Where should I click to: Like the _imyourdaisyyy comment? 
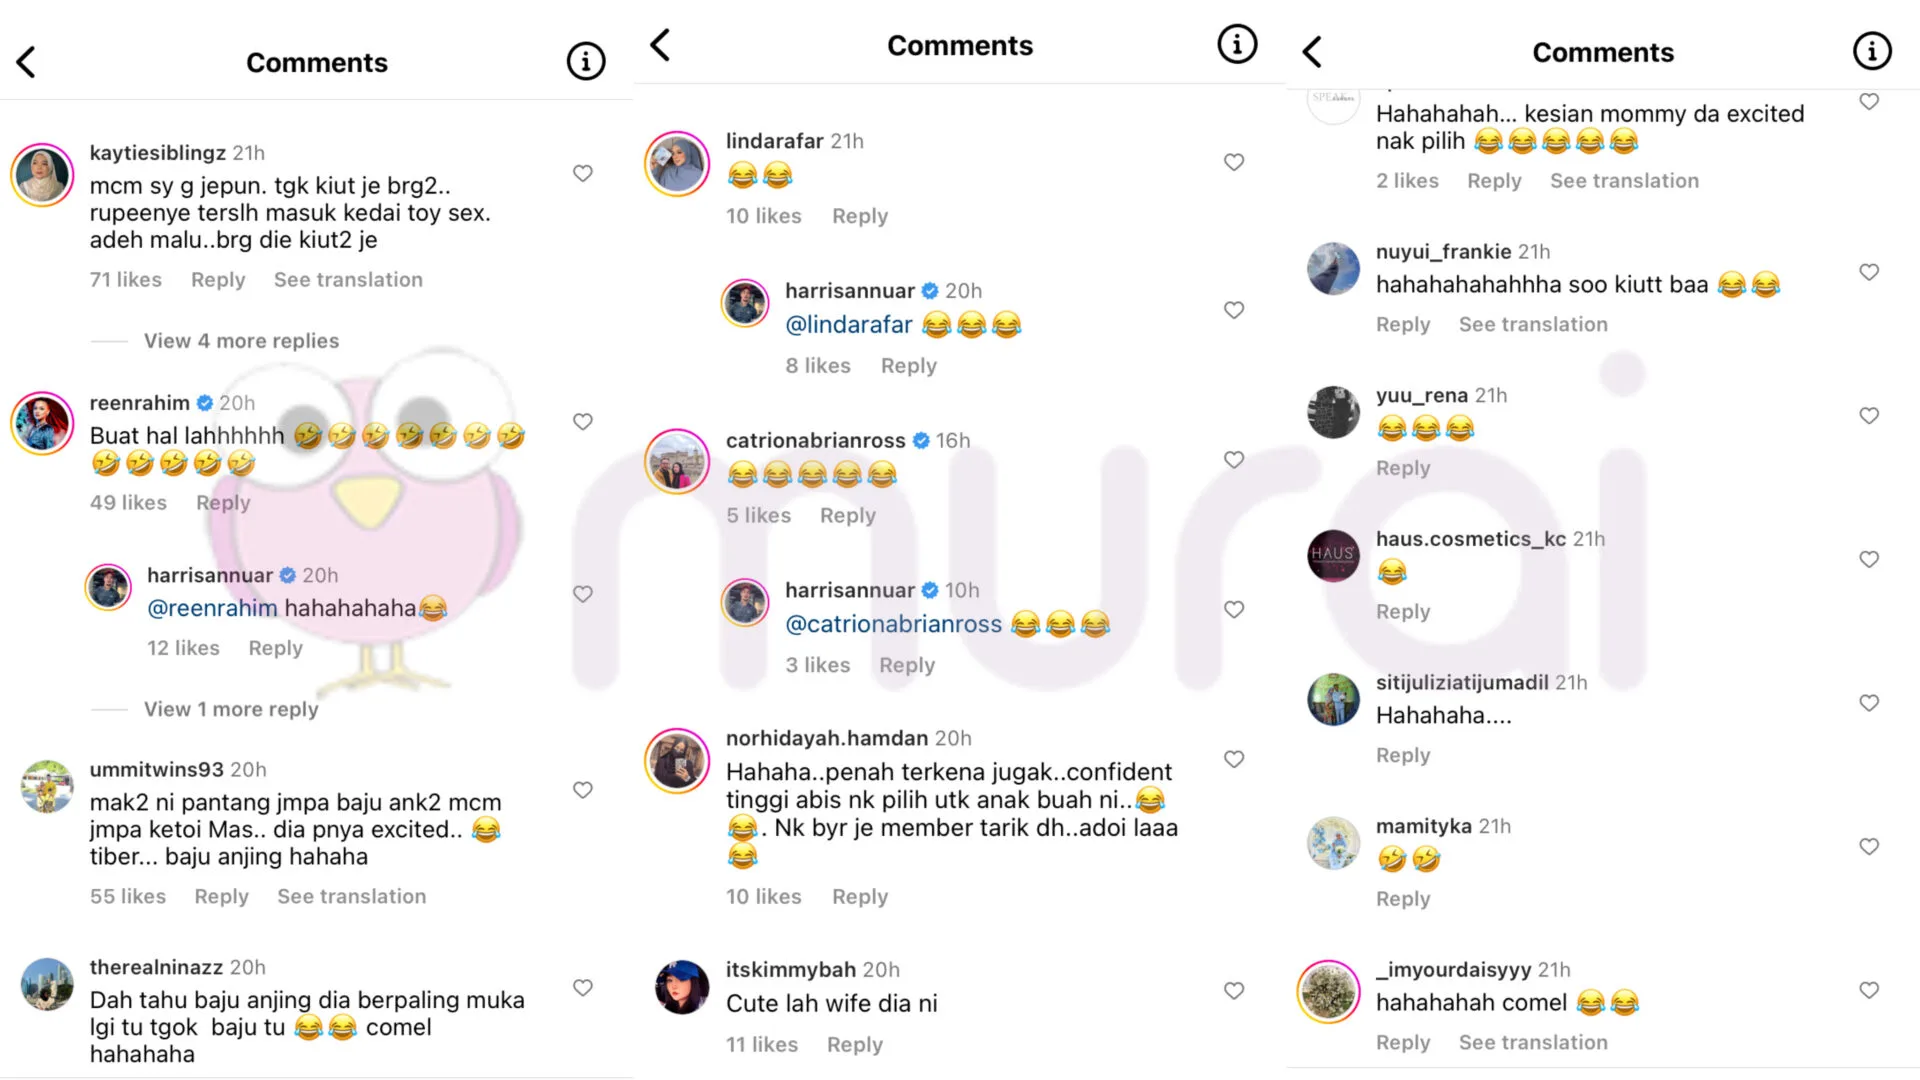[1868, 990]
